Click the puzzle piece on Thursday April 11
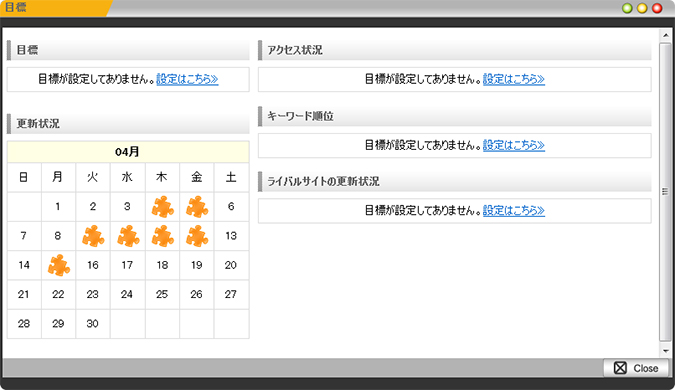Viewport: 675px width, 390px height. [x=163, y=236]
